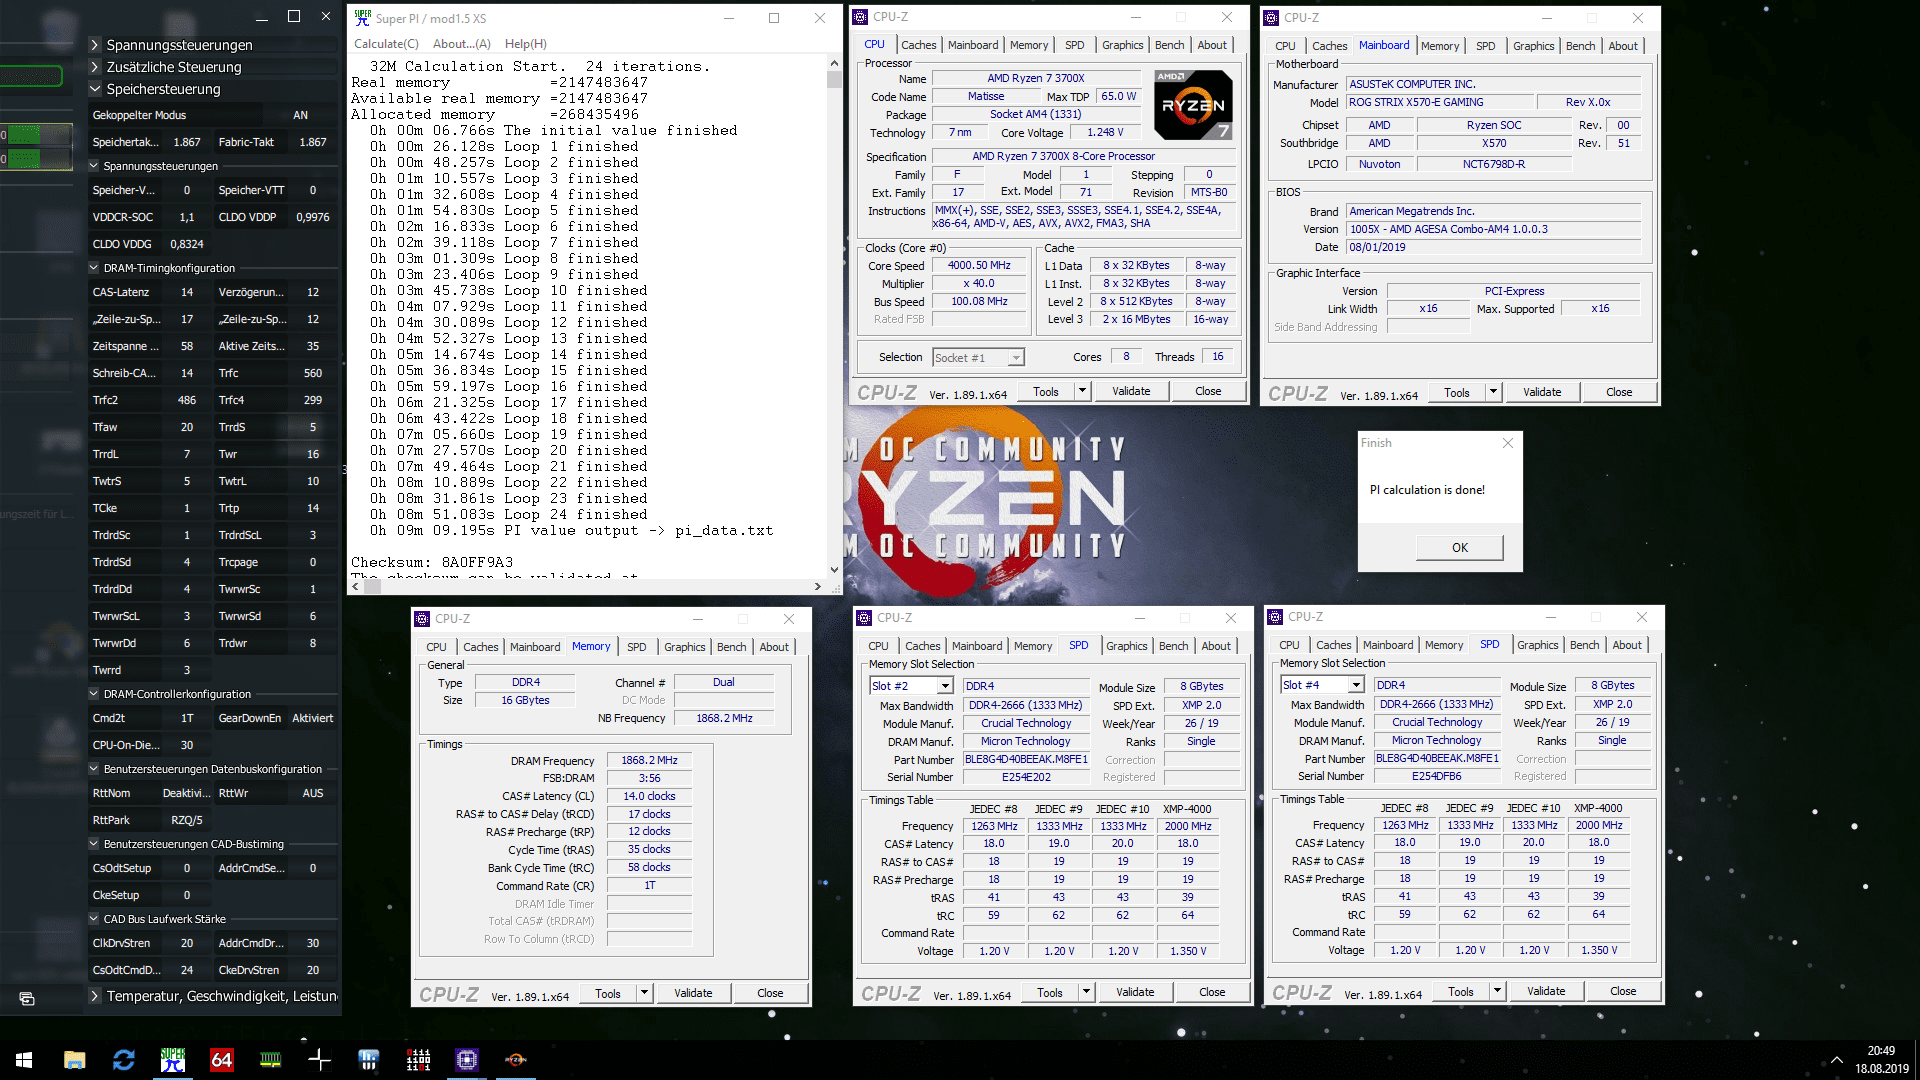
Task: Open Super PI from the taskbar
Action: [x=173, y=1060]
